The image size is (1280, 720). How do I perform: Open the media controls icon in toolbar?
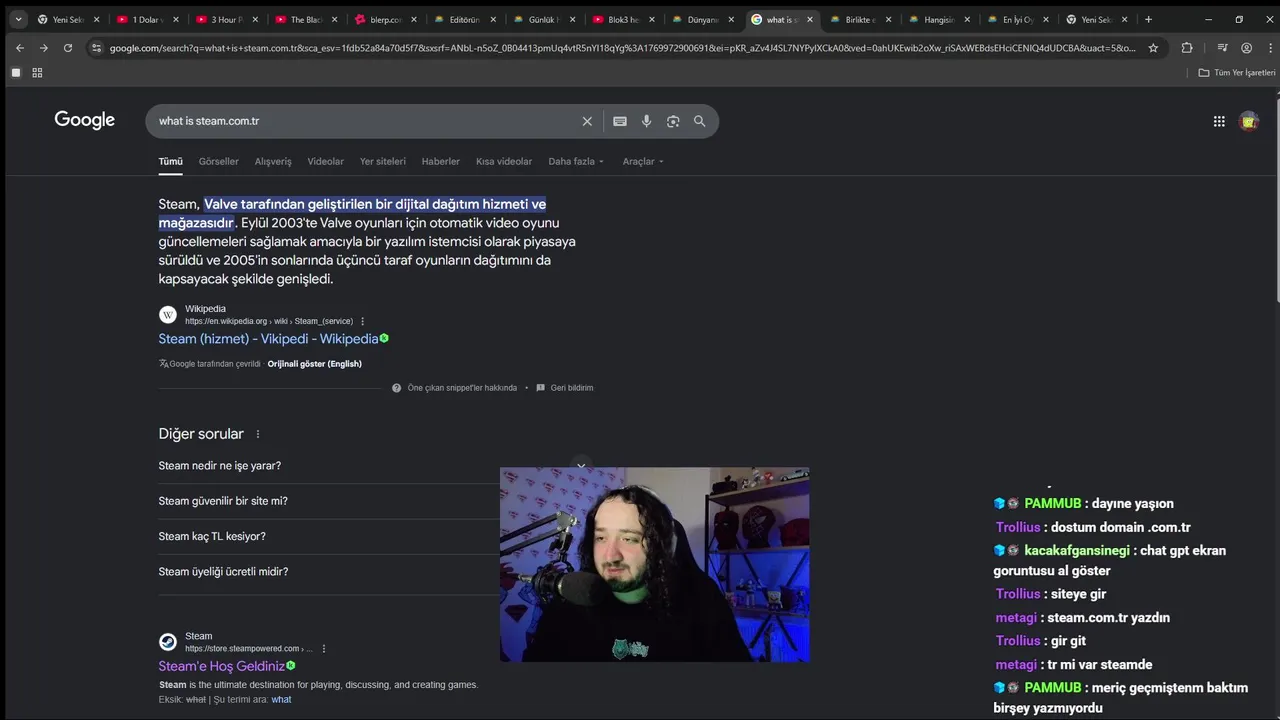click(x=1222, y=48)
